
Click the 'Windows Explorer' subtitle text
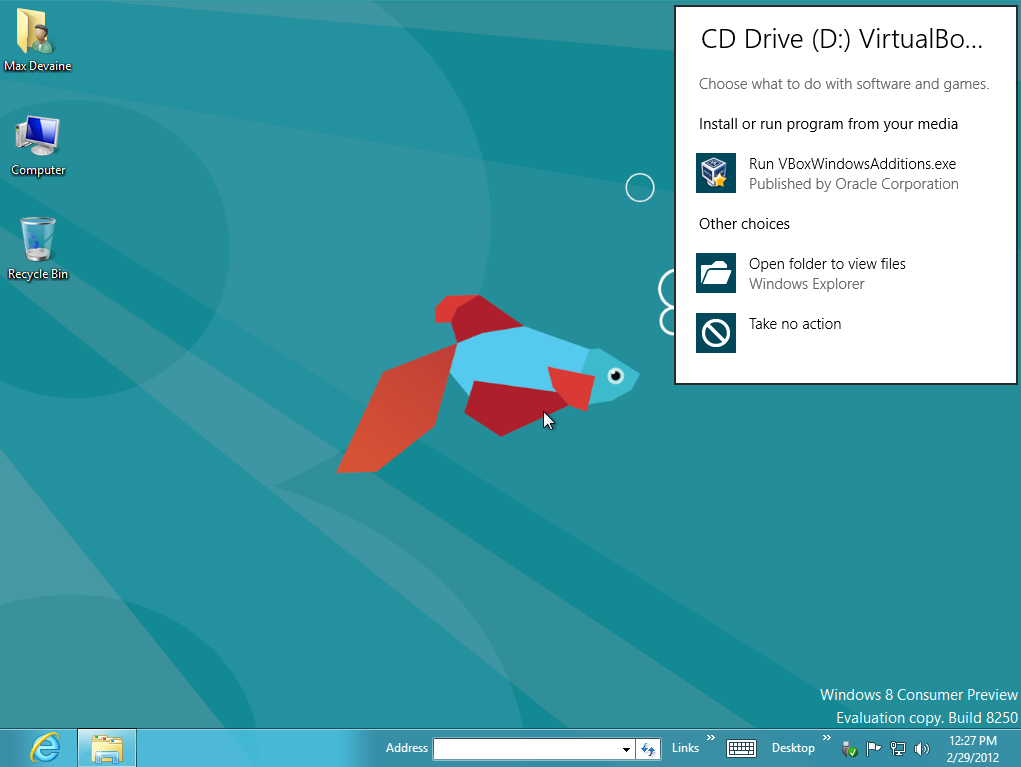[x=806, y=284]
